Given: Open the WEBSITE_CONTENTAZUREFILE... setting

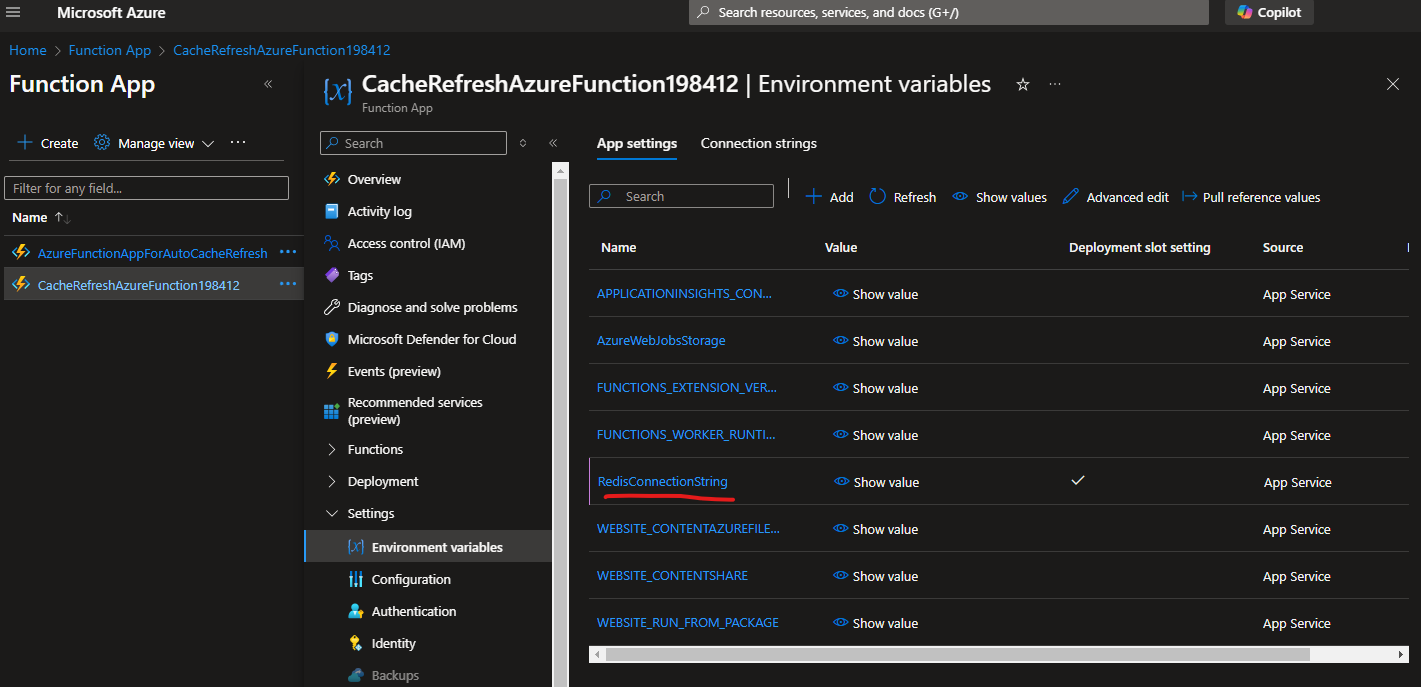Looking at the screenshot, I should coord(688,529).
